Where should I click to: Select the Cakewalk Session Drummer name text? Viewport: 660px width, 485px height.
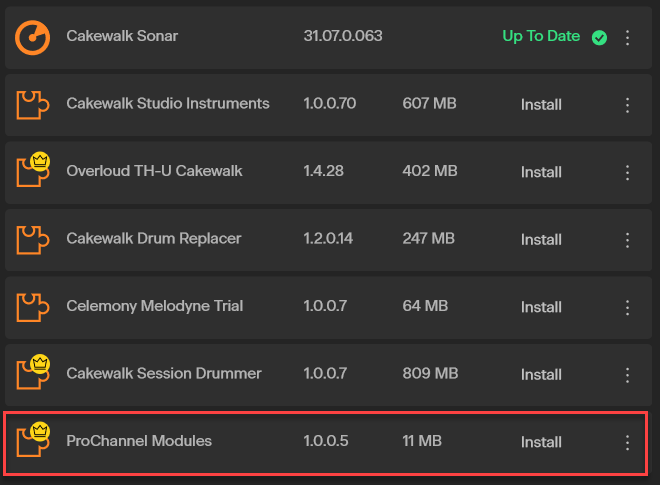click(x=164, y=373)
